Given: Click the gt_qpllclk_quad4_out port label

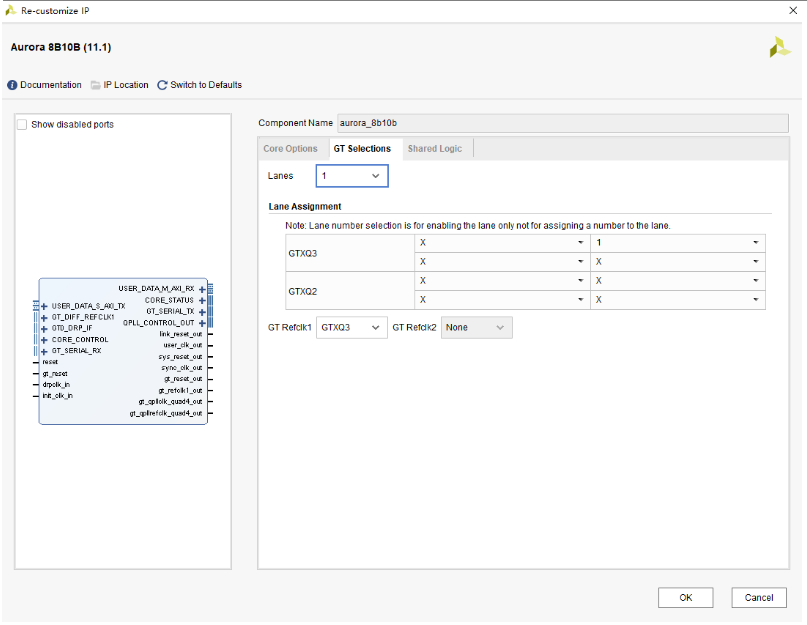Looking at the screenshot, I should point(170,402).
